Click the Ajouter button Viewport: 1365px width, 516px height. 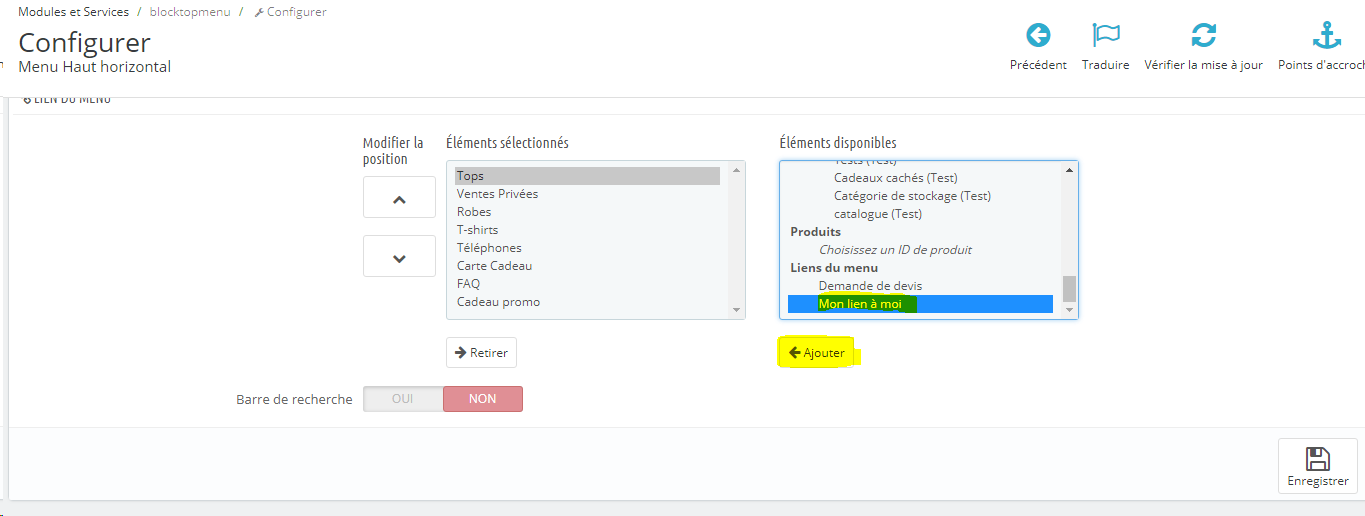[x=816, y=353]
